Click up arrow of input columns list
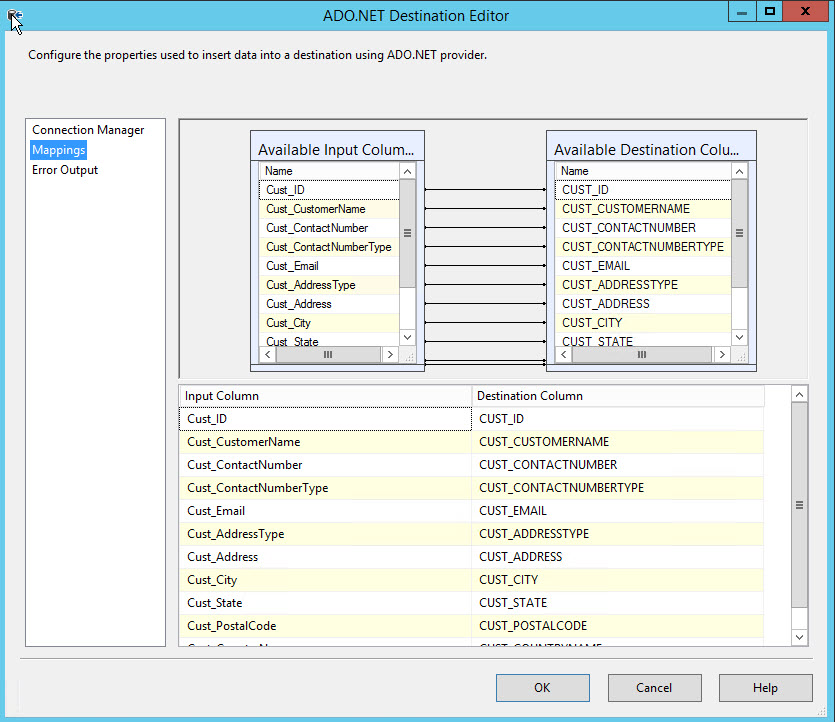The width and height of the screenshot is (835, 722). coord(407,171)
